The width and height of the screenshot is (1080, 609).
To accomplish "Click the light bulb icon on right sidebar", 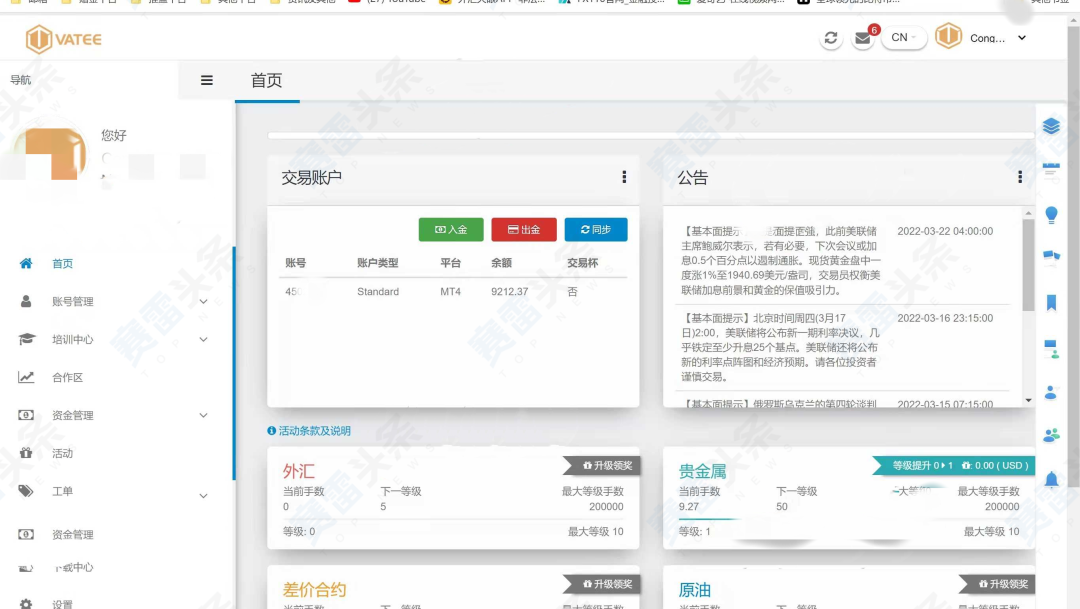I will 1050,214.
